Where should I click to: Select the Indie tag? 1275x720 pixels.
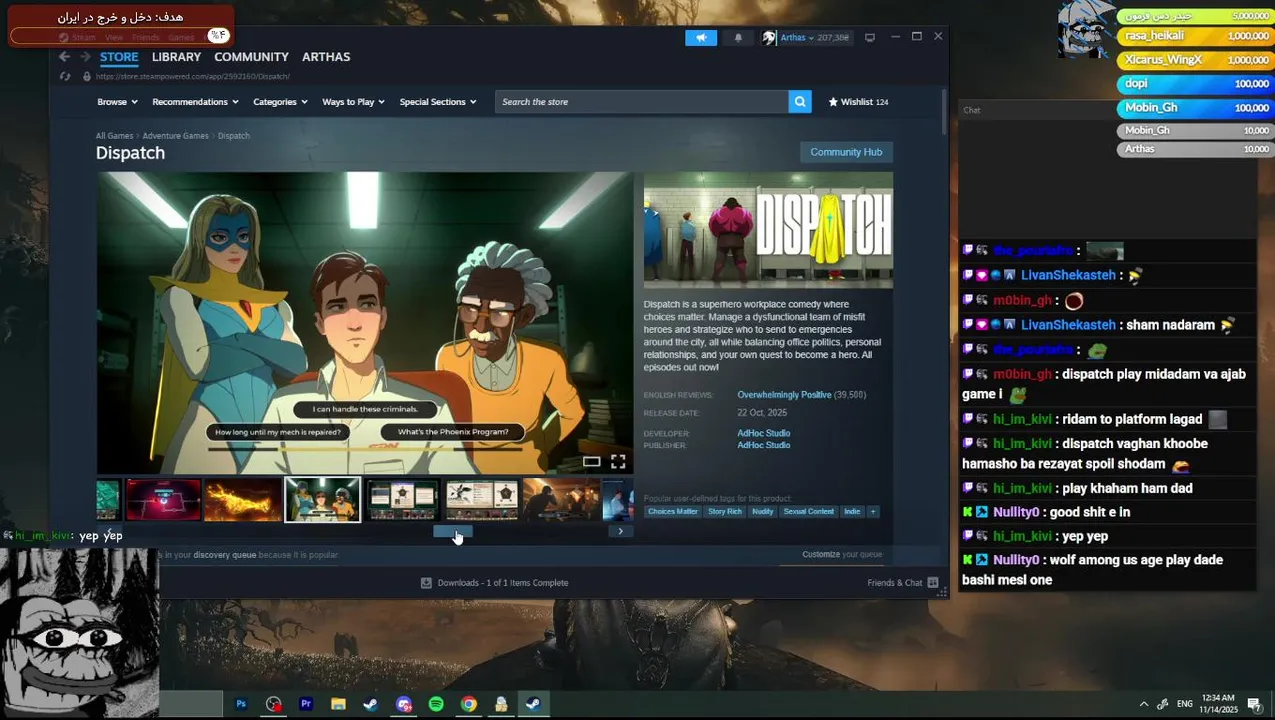point(852,511)
